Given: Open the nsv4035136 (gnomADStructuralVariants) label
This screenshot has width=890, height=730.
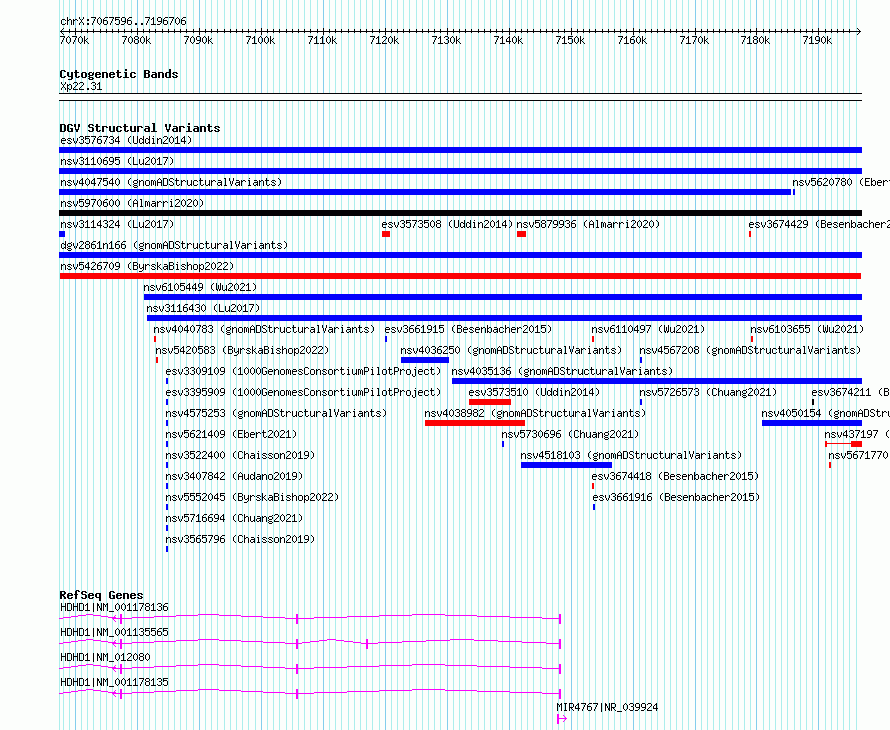Looking at the screenshot, I should (x=562, y=371).
